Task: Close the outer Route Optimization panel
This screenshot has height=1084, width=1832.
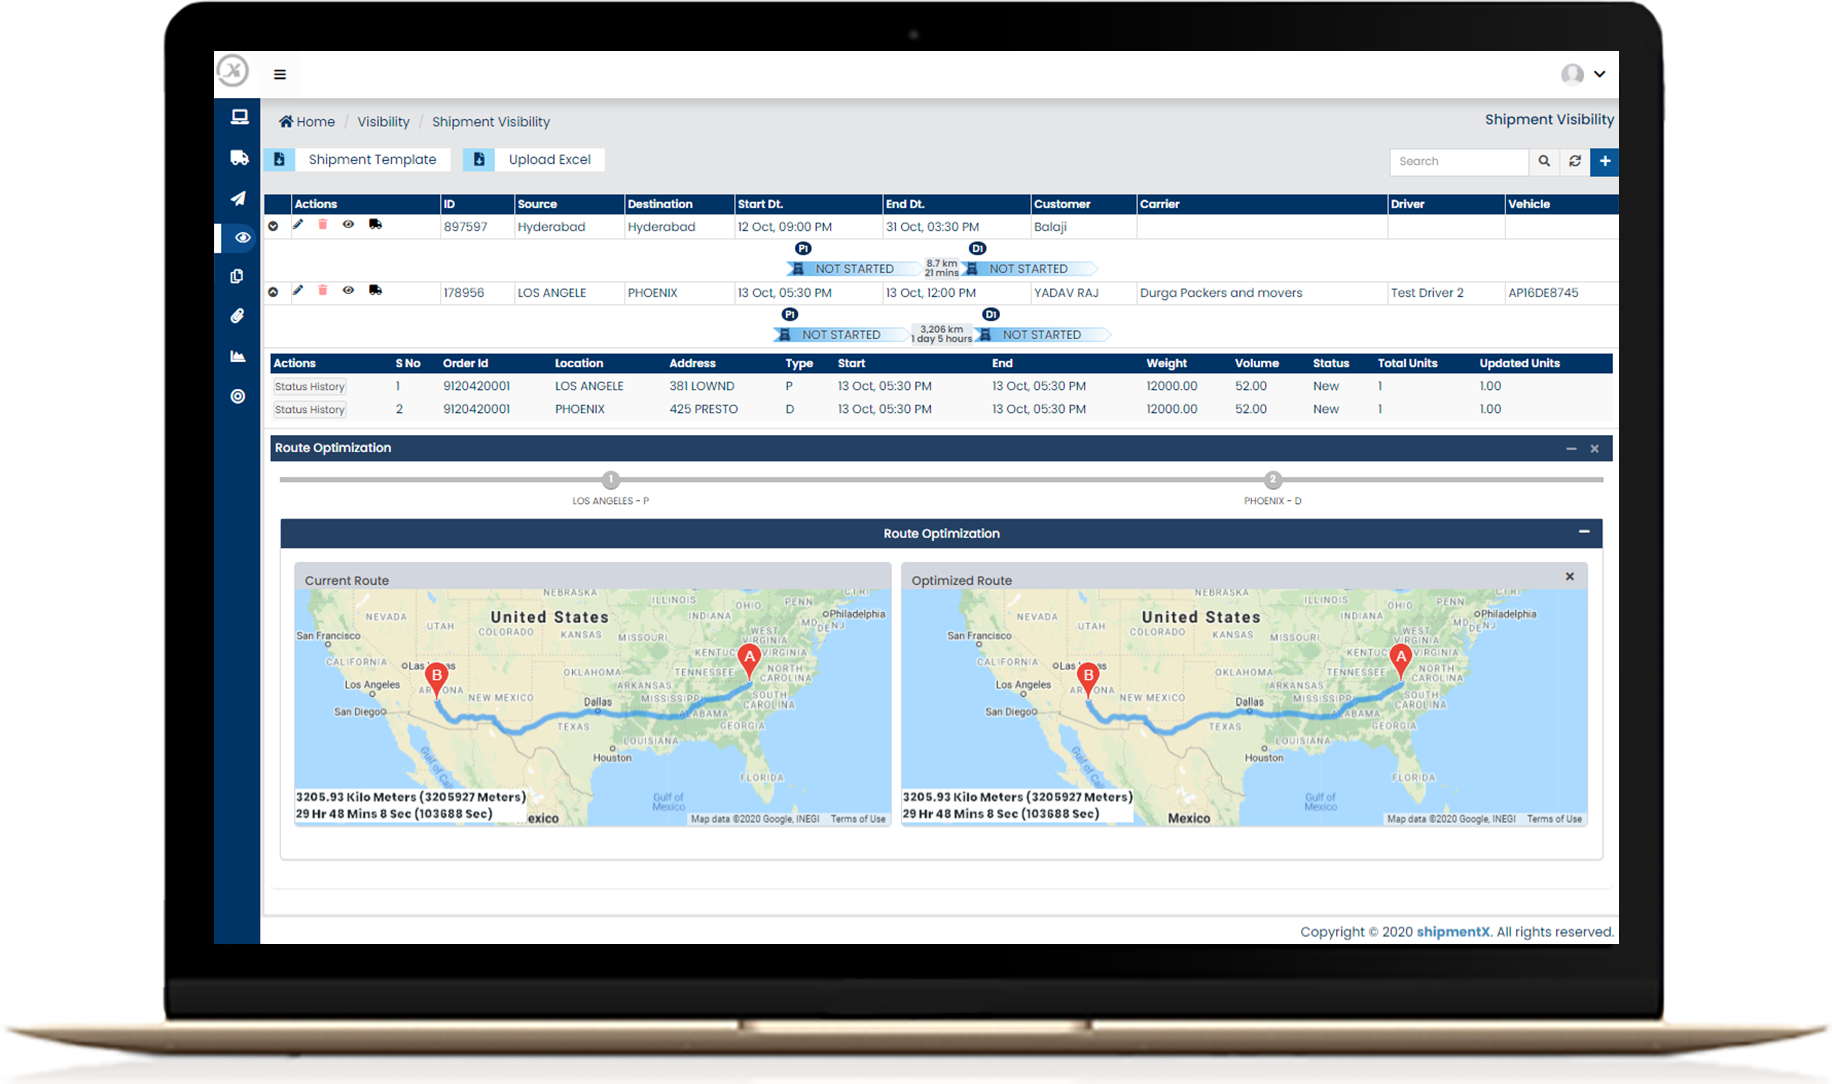Action: (x=1595, y=449)
